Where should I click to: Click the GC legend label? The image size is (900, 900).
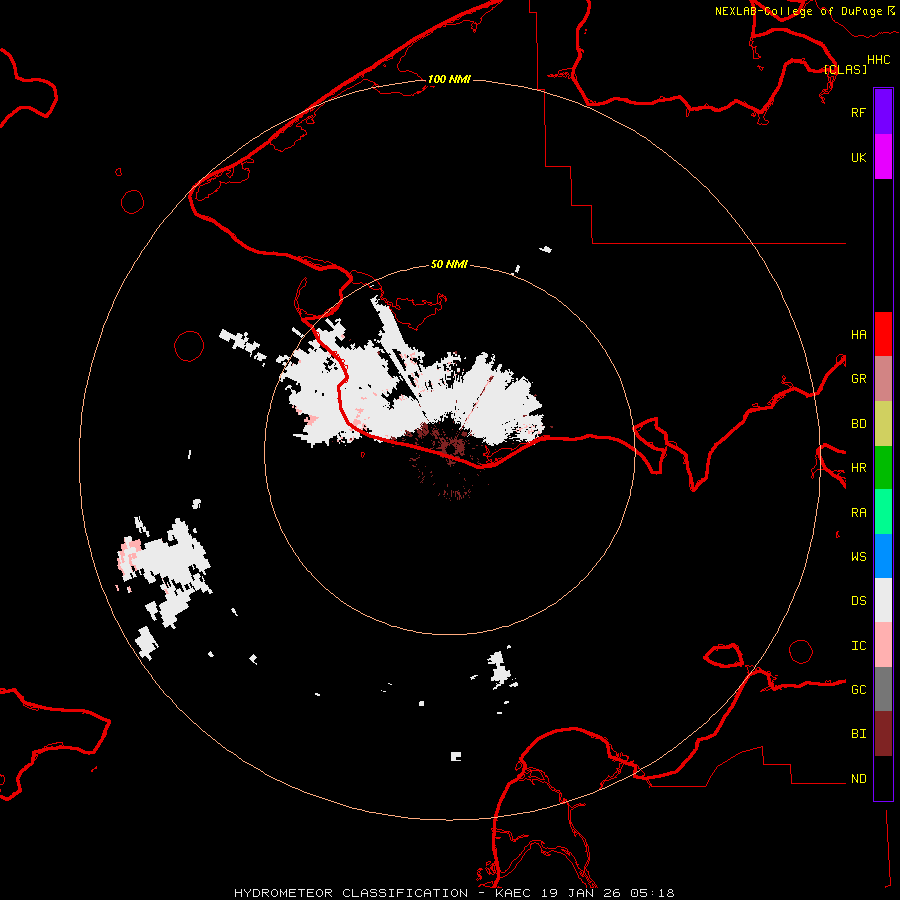coord(858,690)
